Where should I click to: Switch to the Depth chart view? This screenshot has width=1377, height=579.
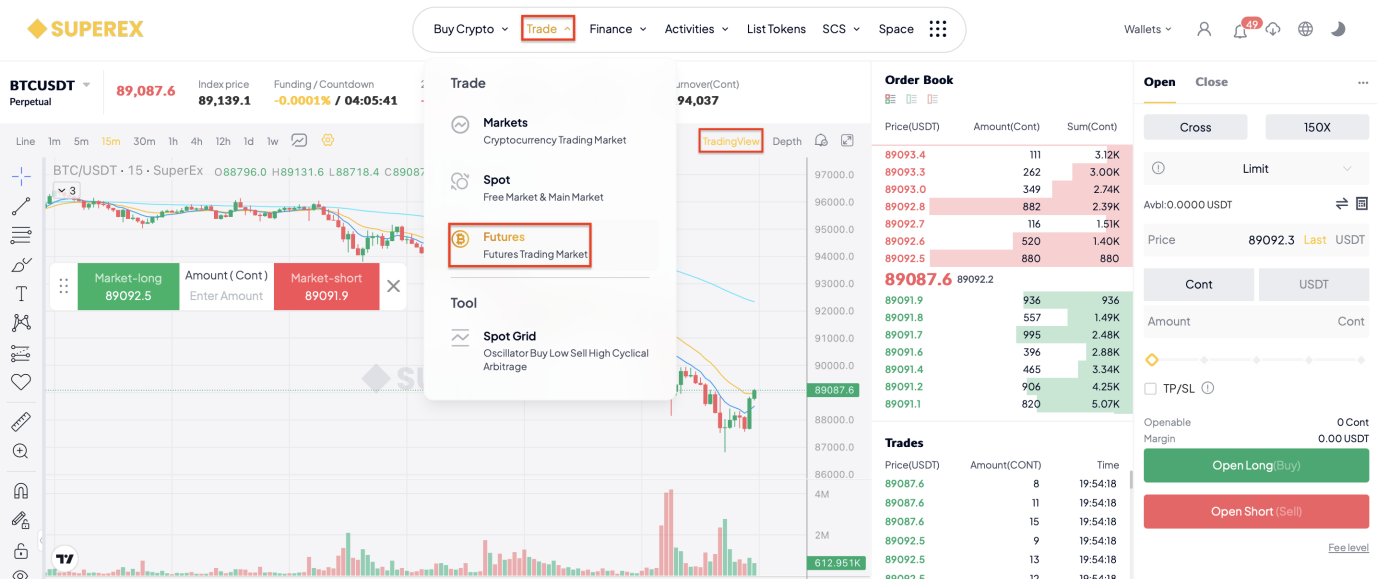tap(787, 141)
